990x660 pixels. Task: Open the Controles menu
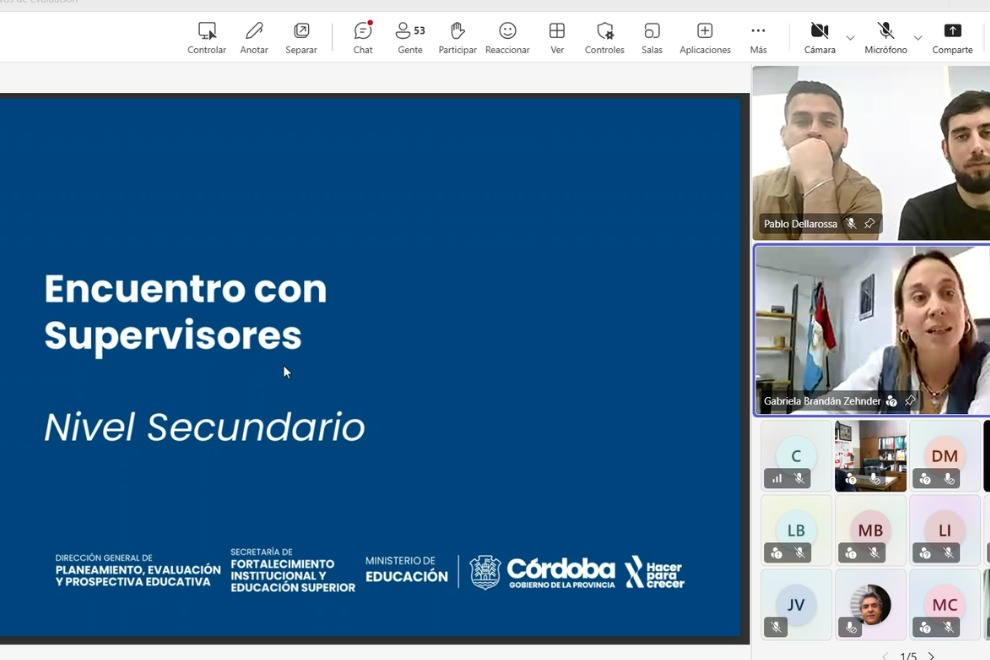click(604, 38)
